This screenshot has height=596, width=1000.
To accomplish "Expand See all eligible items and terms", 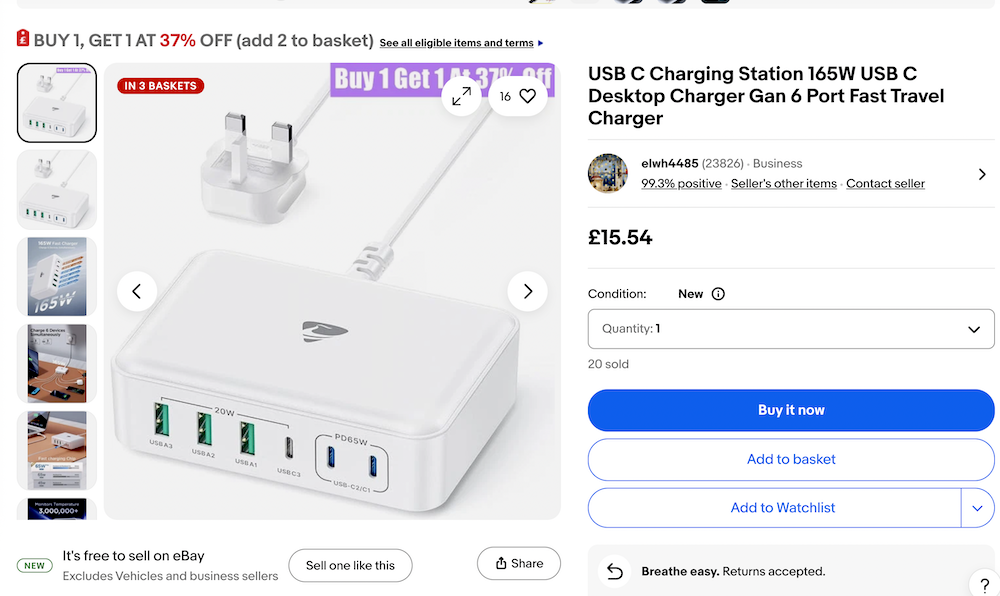I will (461, 43).
